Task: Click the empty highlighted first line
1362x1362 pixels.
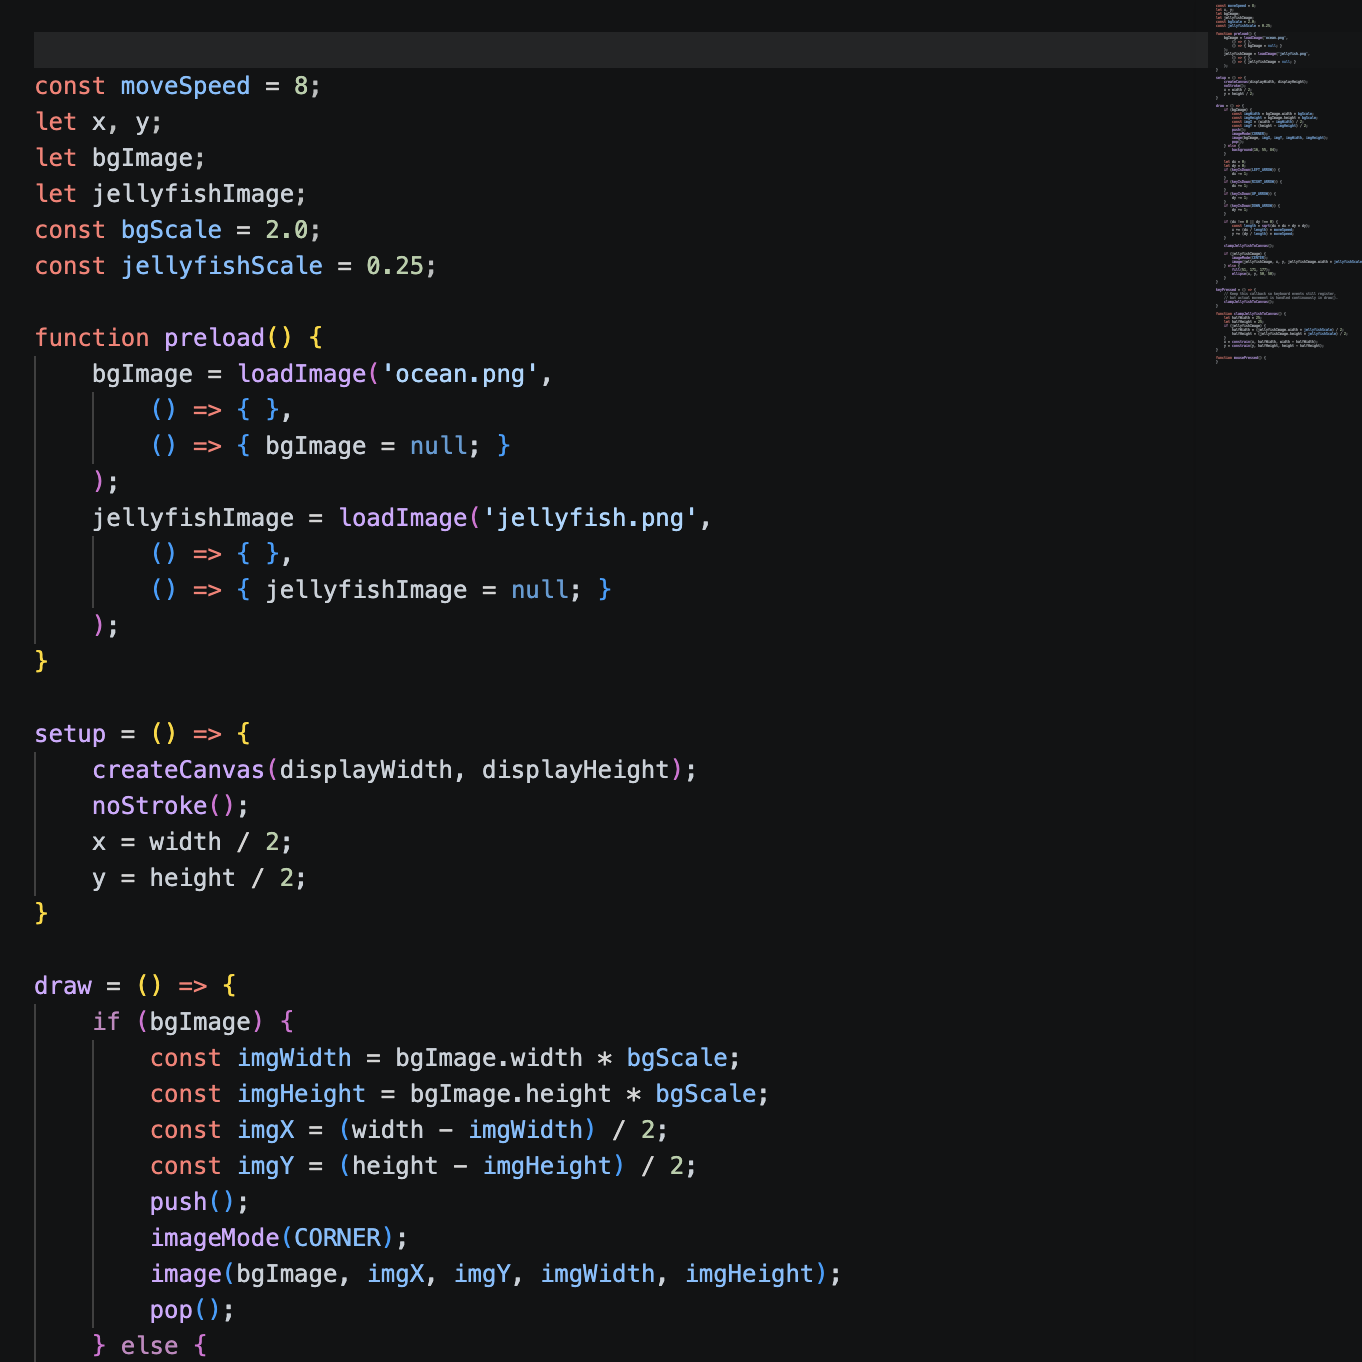Action: [x=620, y=50]
